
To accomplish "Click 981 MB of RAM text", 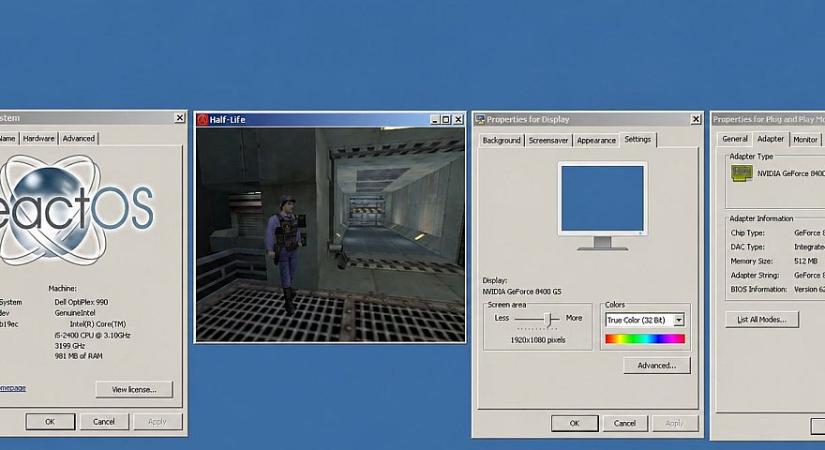I will pyautogui.click(x=78, y=356).
